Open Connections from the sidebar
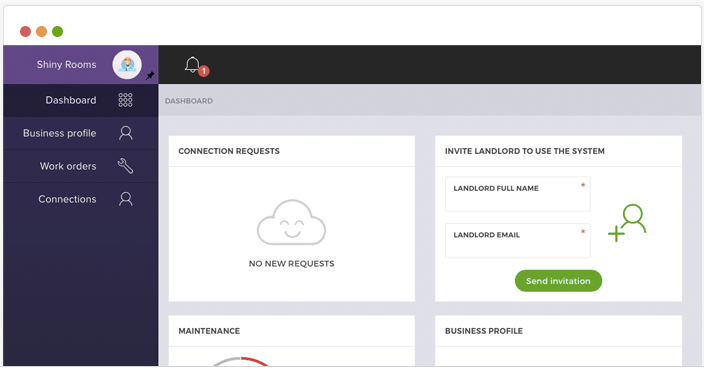 (x=81, y=199)
